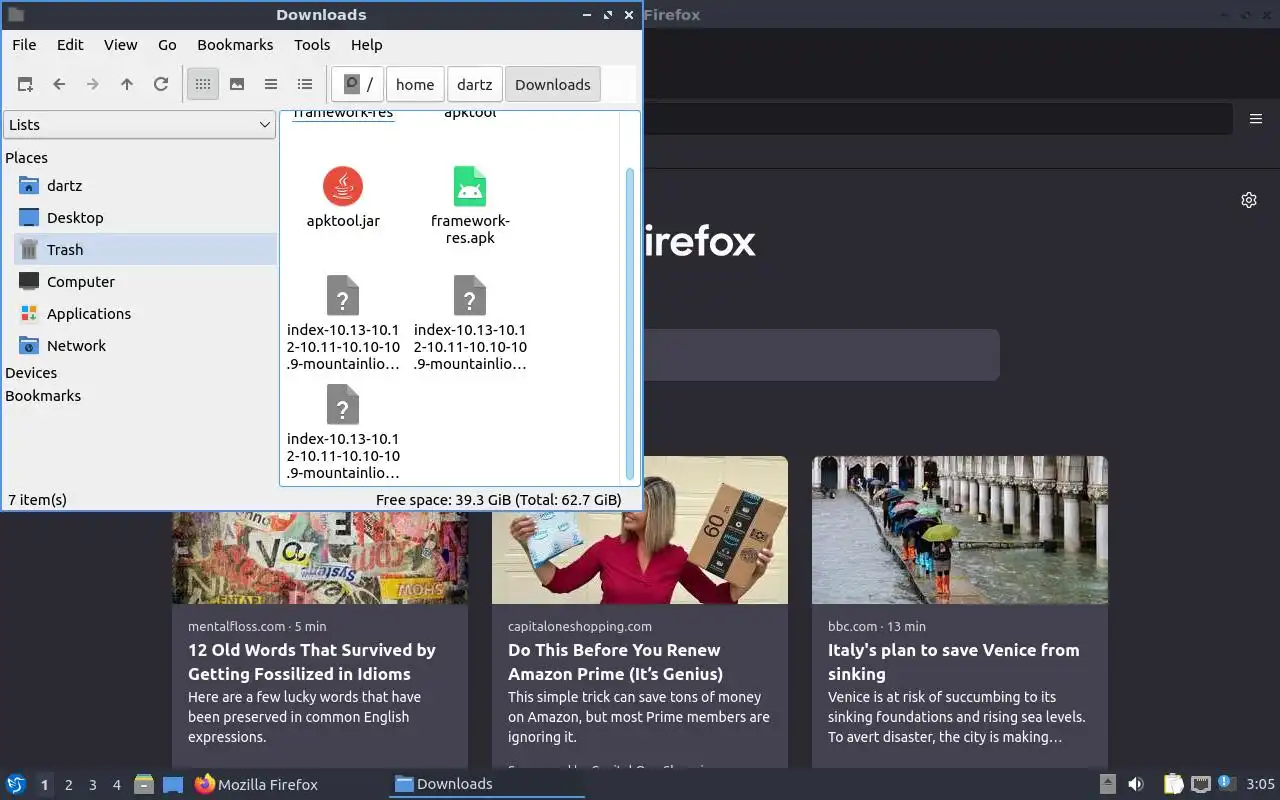Open the network tray icon

1201,785
